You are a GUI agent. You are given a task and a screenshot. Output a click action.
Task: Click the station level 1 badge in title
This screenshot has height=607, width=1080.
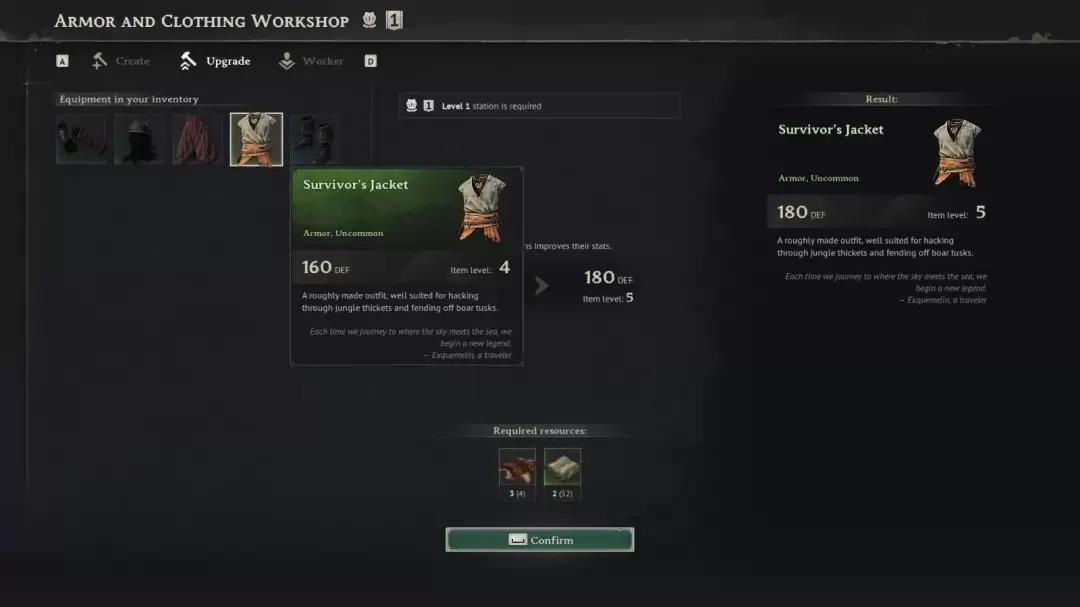[x=394, y=20]
